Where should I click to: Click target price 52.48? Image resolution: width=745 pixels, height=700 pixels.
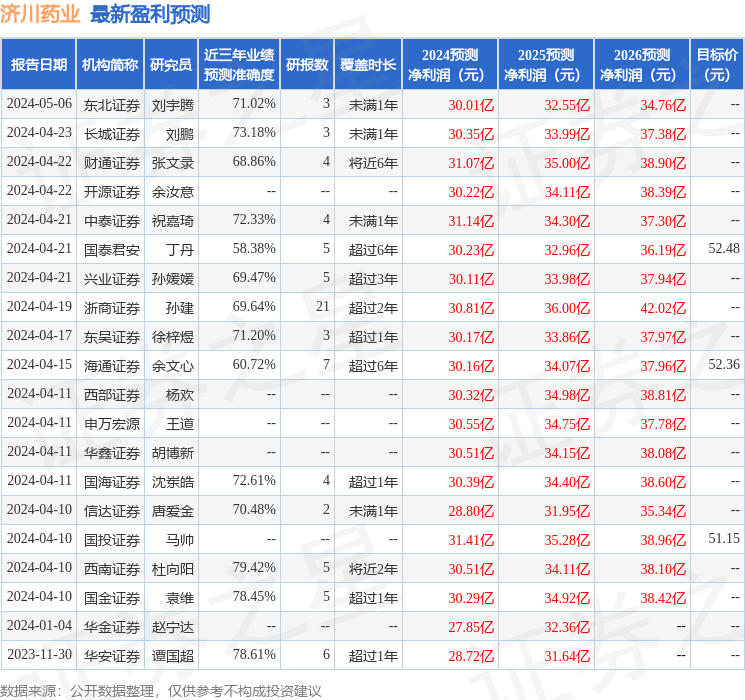click(x=724, y=249)
